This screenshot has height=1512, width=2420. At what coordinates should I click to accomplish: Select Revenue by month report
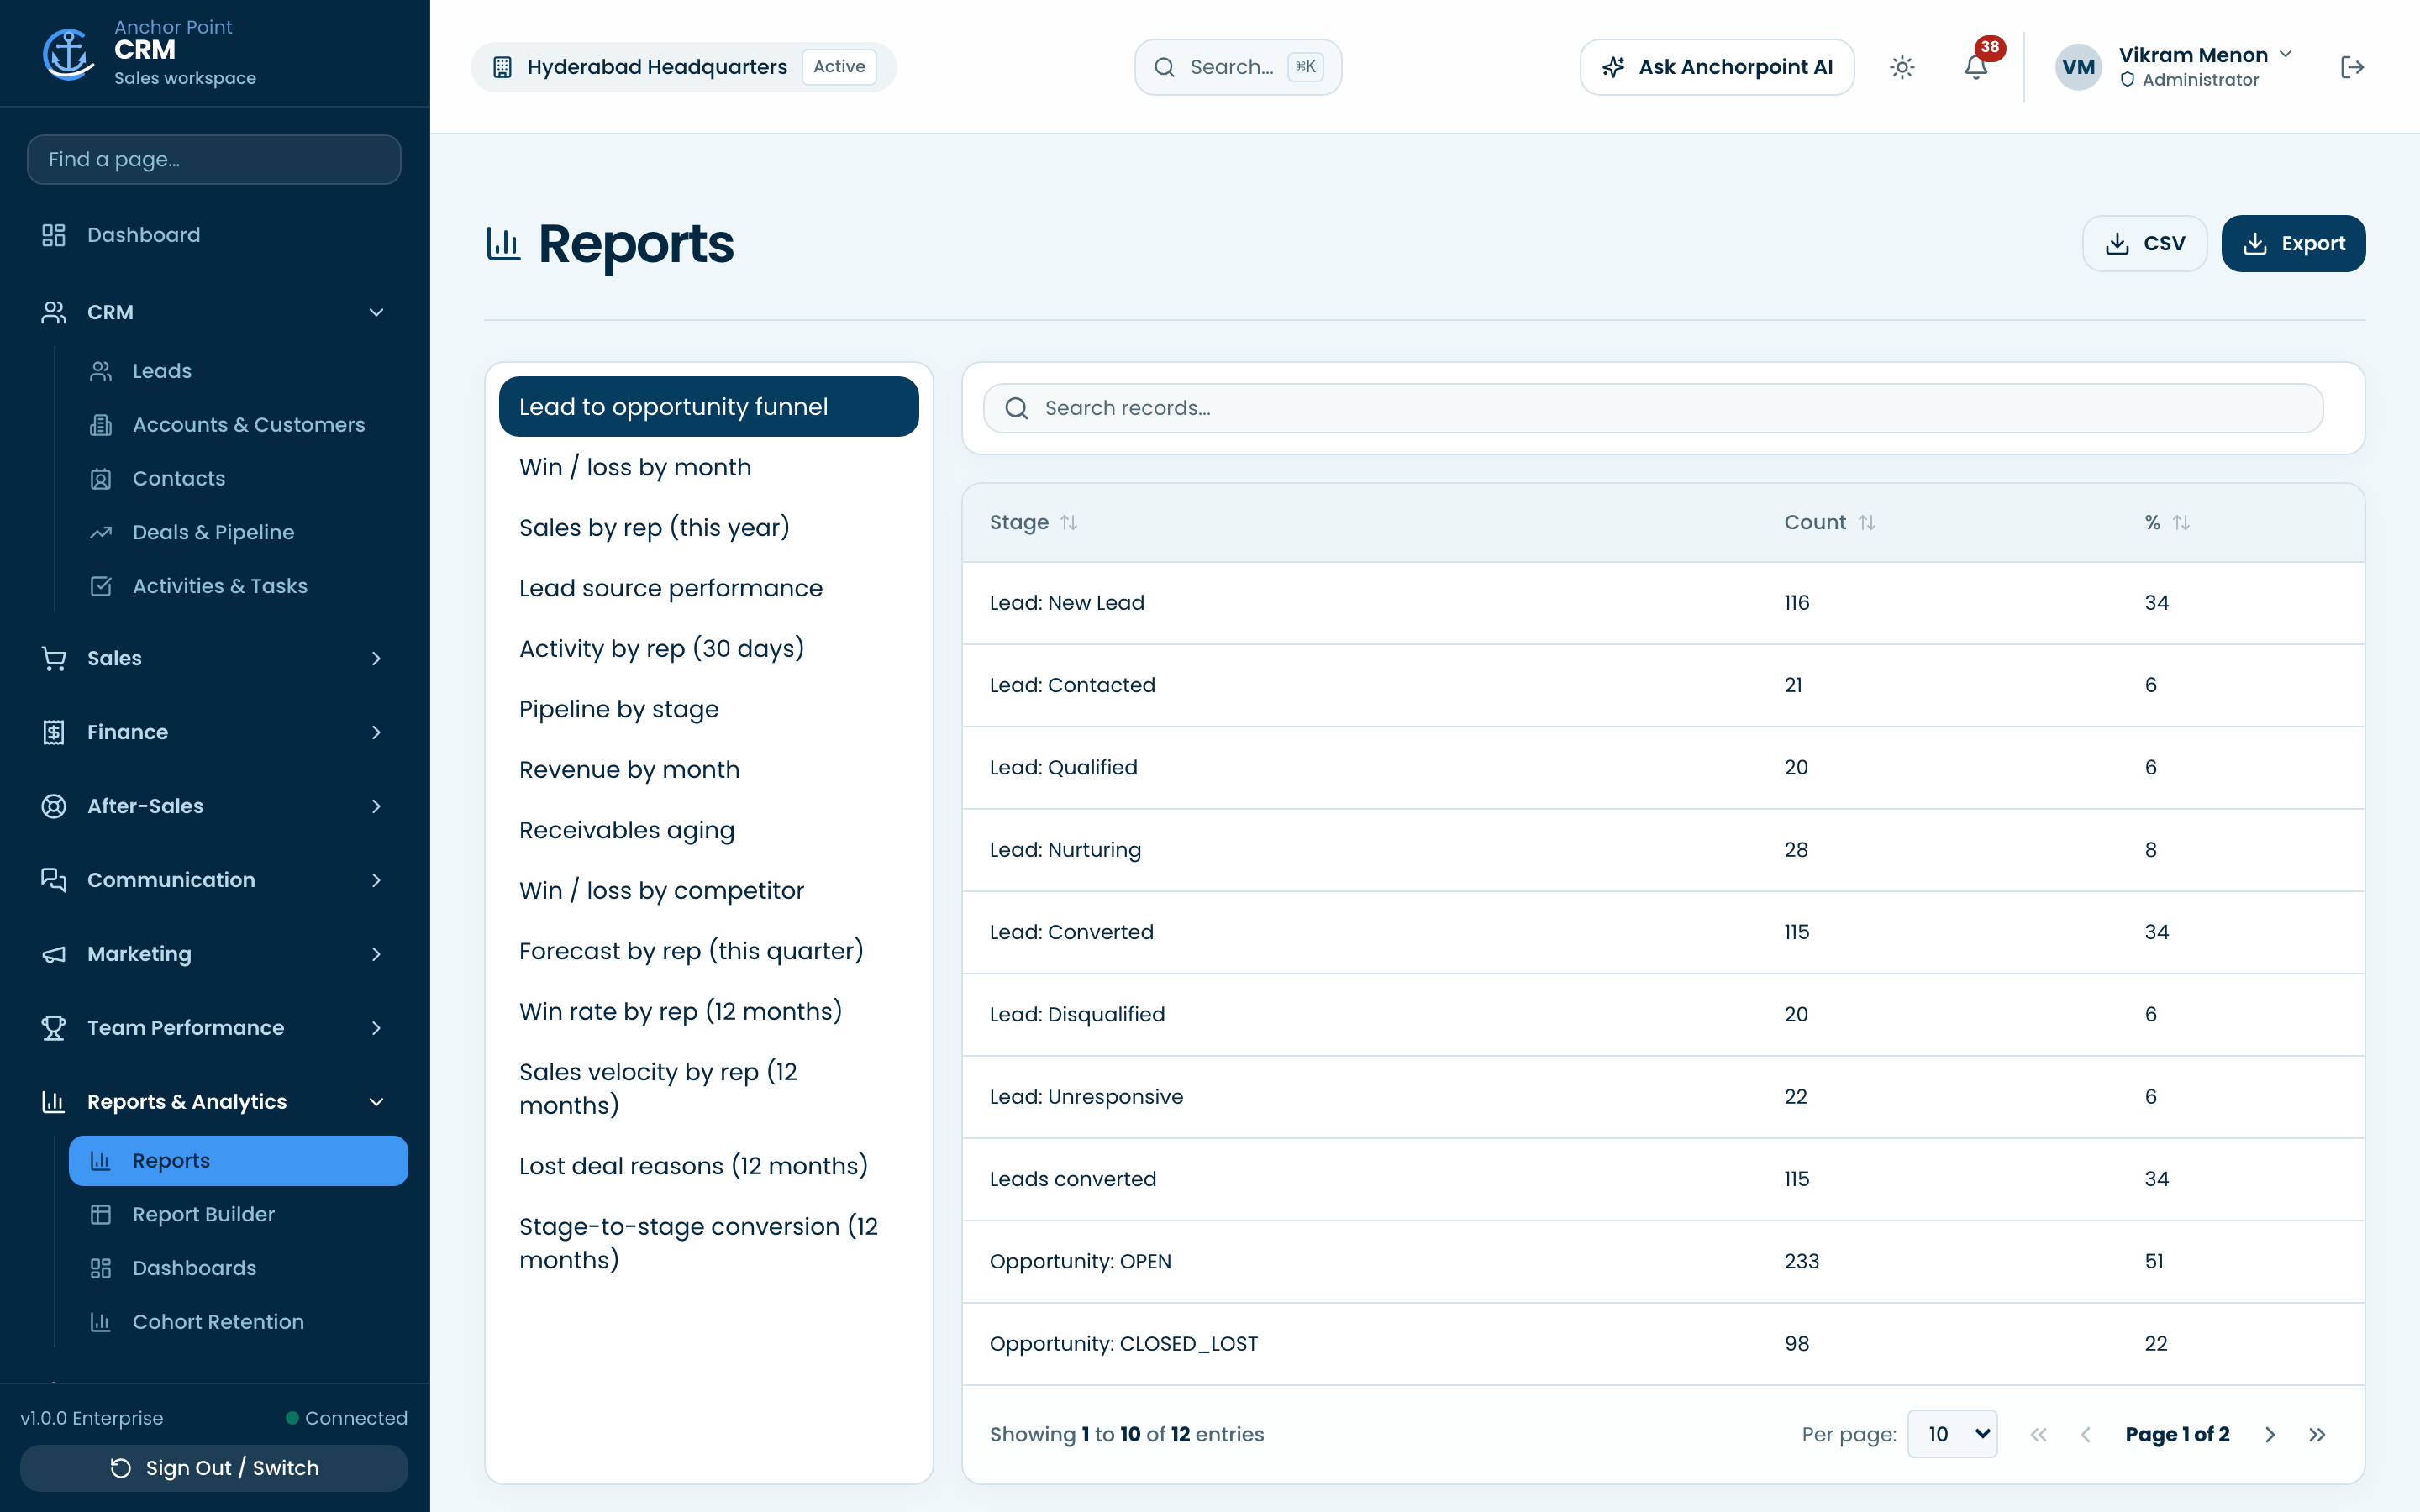[709, 769]
